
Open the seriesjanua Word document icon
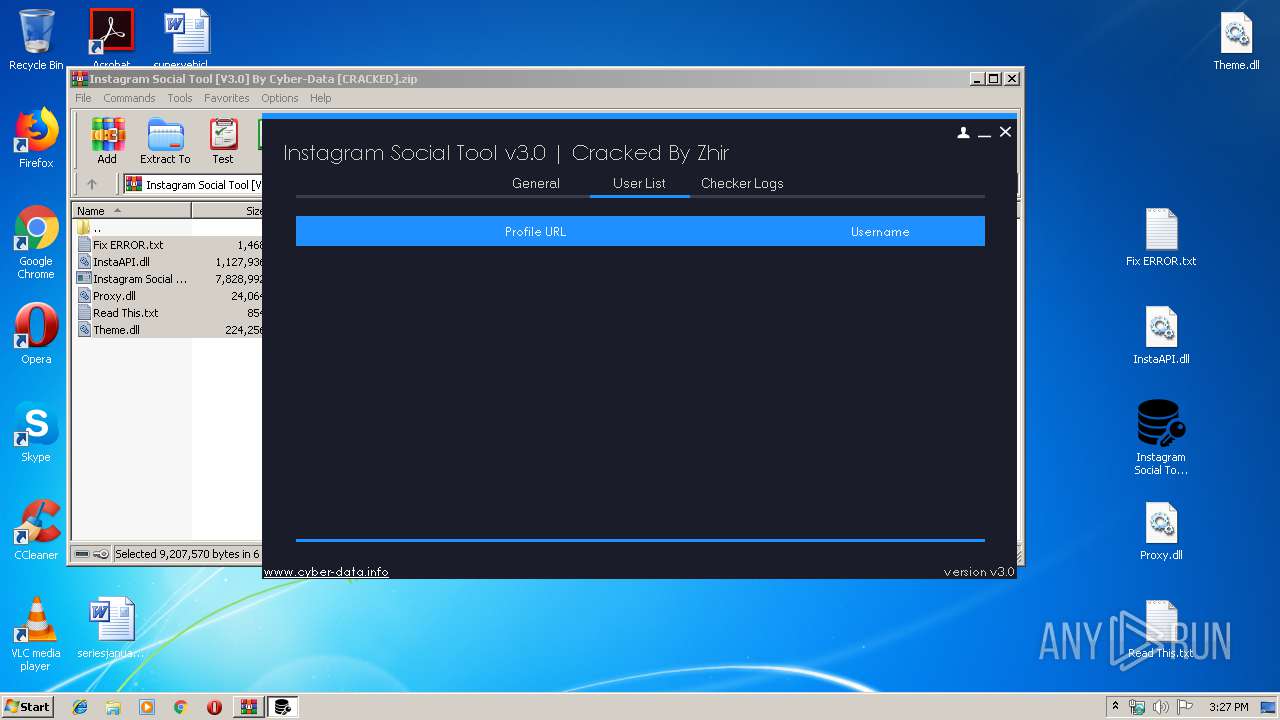tap(111, 628)
